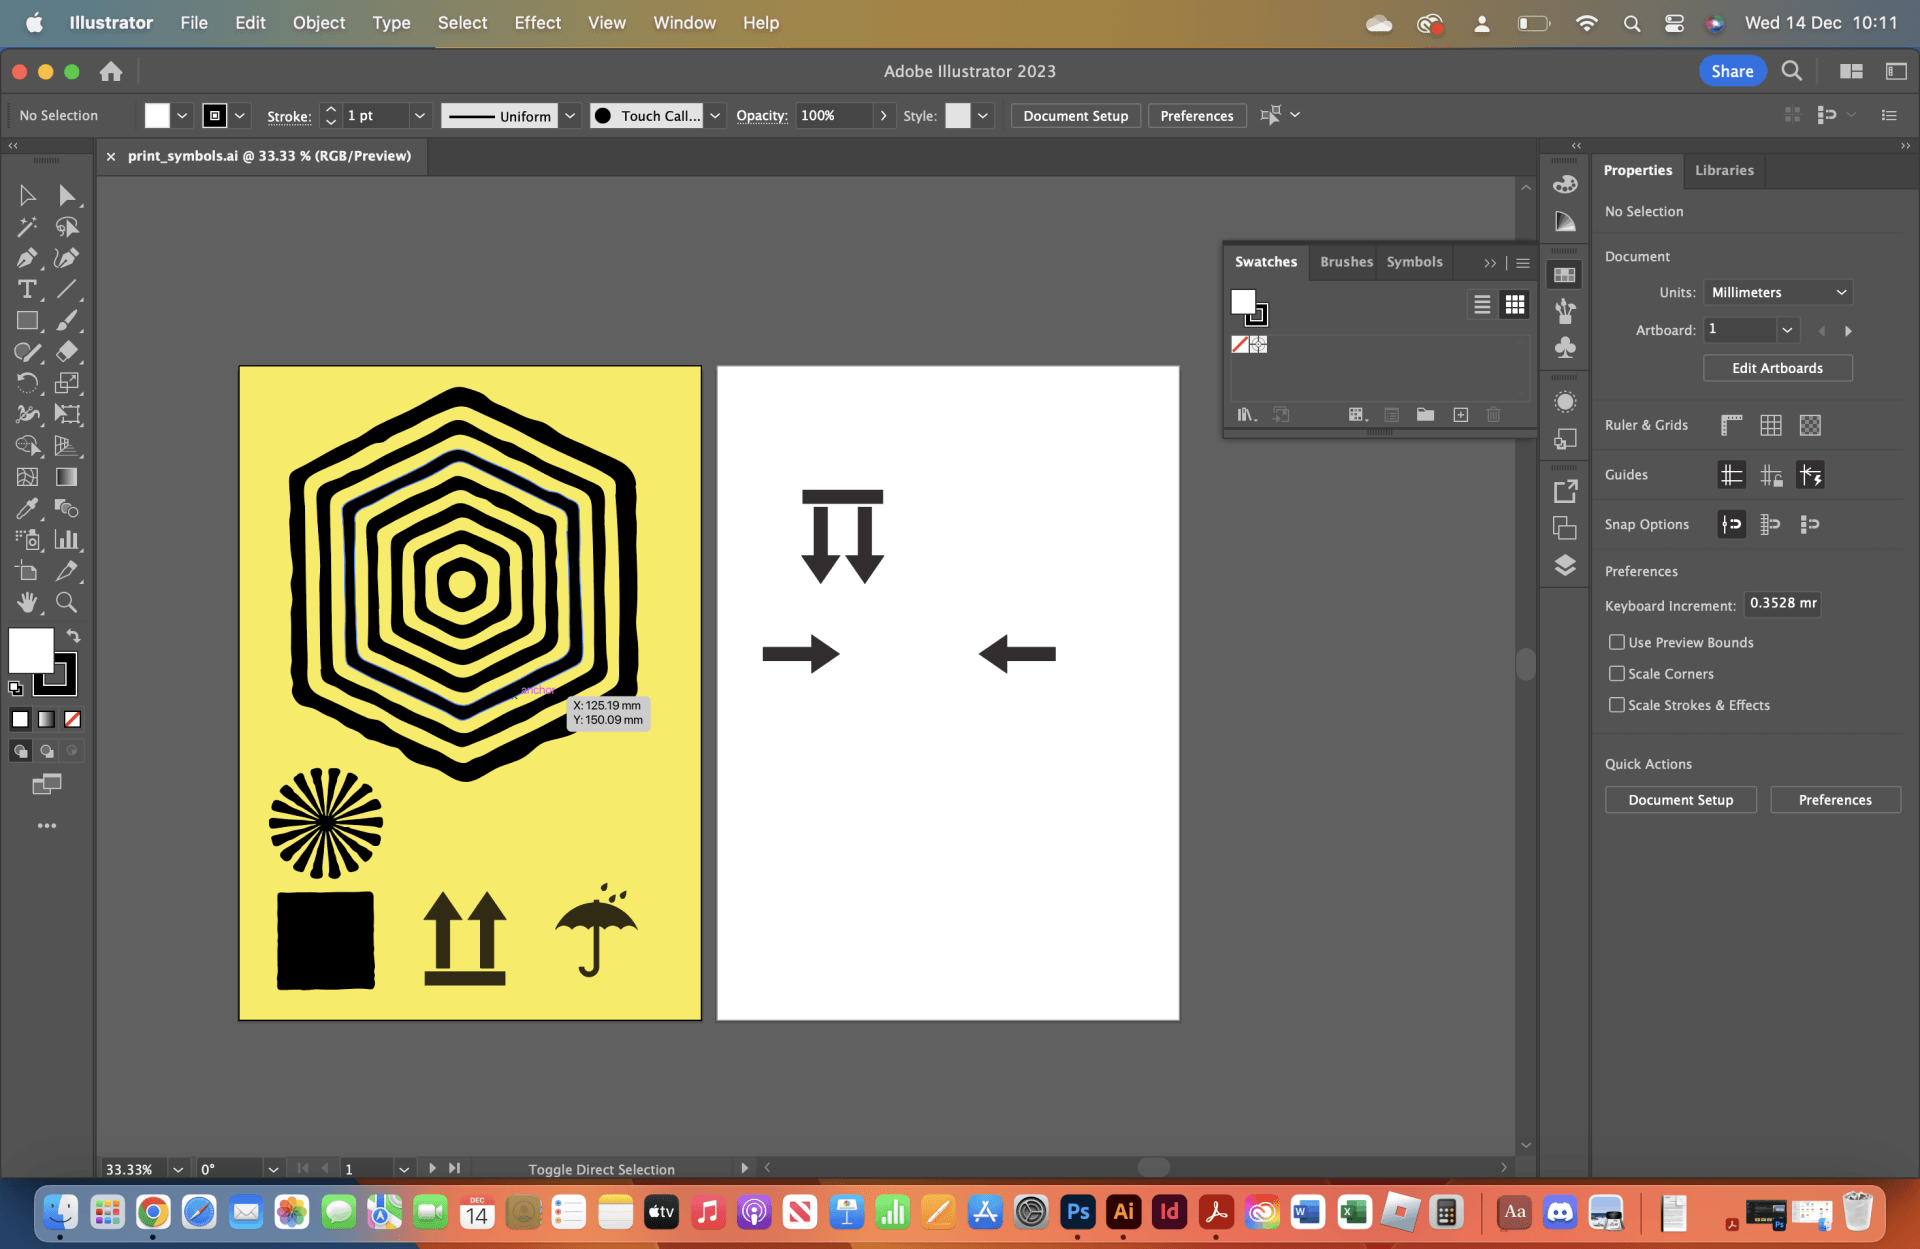Switch to the Symbols tab

click(1414, 262)
